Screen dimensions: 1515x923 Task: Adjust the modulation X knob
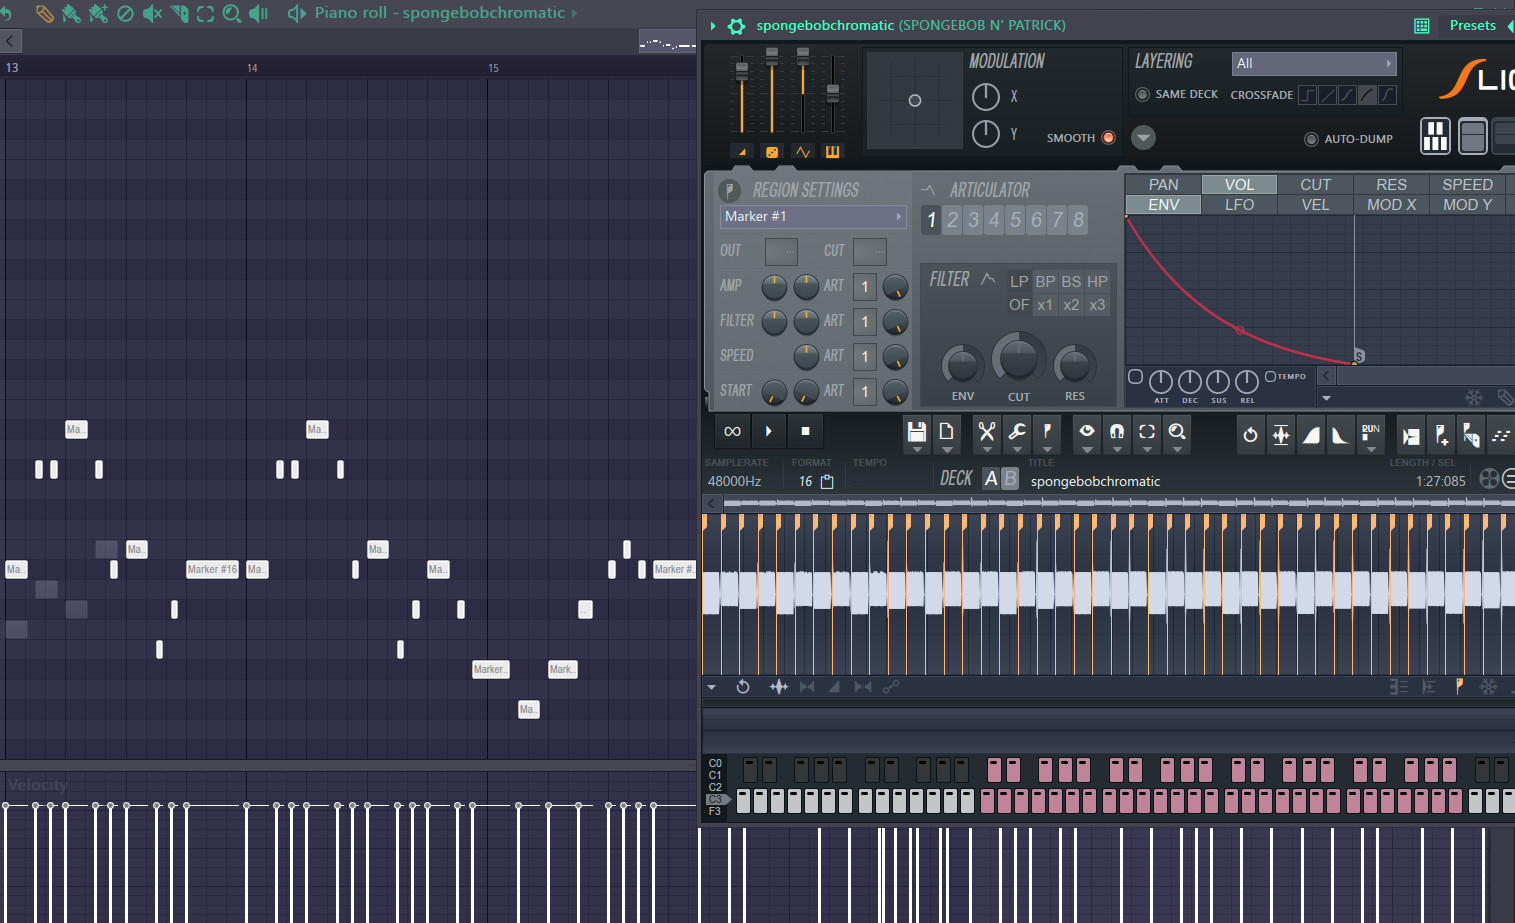point(985,96)
